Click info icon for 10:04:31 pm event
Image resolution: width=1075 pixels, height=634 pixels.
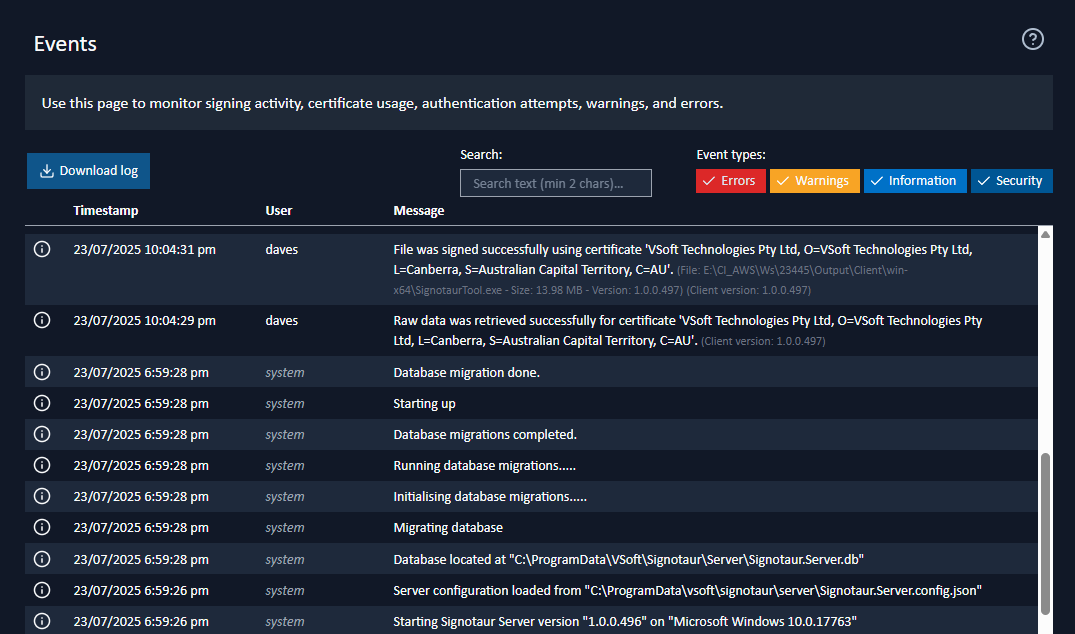coord(42,249)
